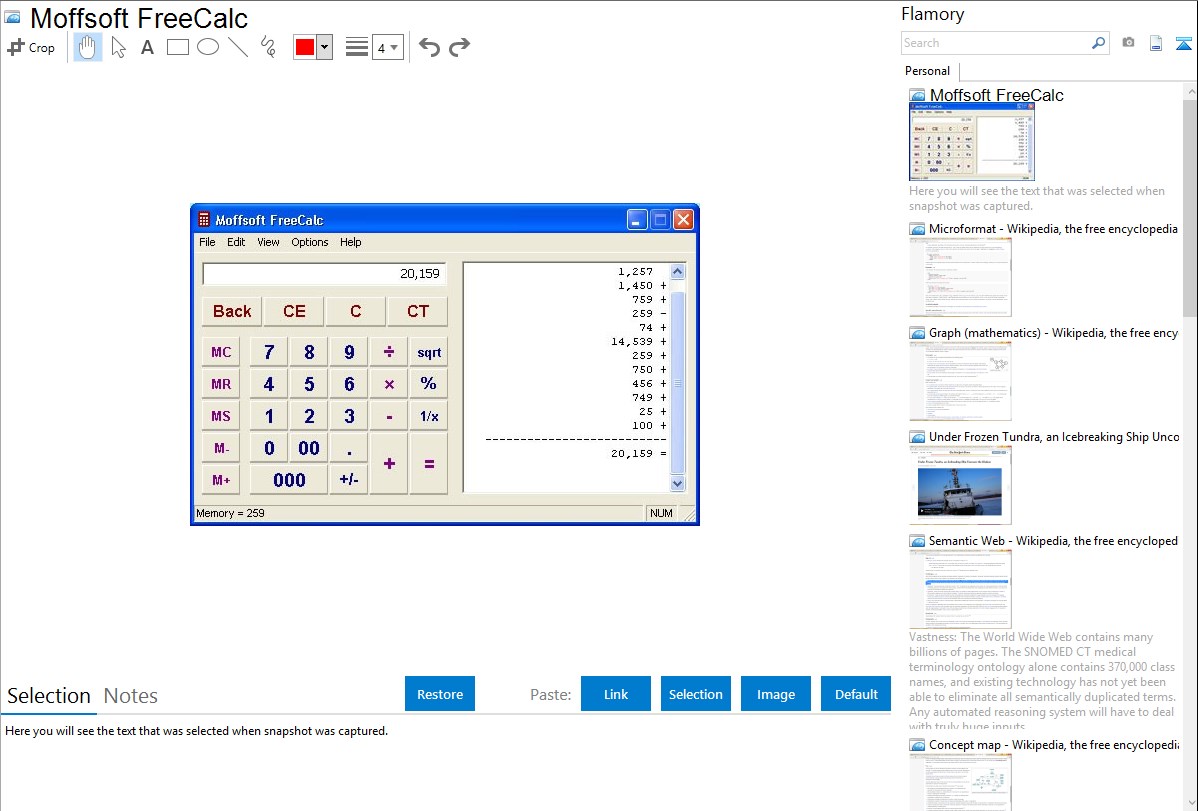Focus the Flamory Search field

pyautogui.click(x=996, y=43)
